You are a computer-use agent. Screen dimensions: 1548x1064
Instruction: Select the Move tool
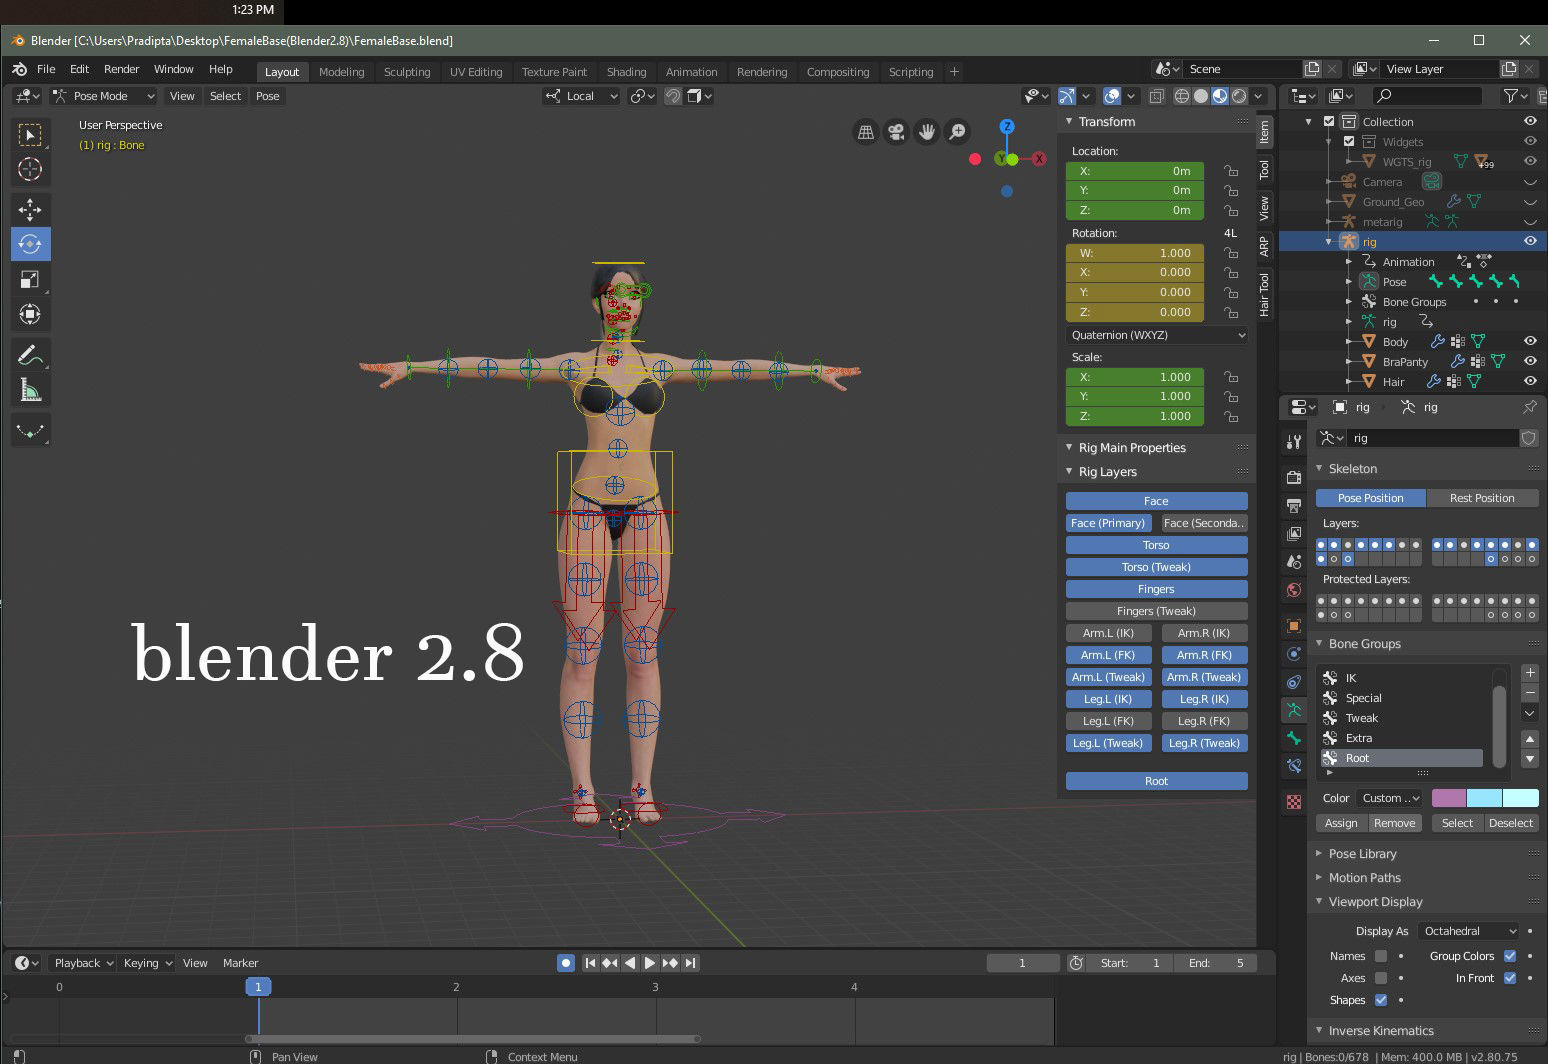coord(30,209)
